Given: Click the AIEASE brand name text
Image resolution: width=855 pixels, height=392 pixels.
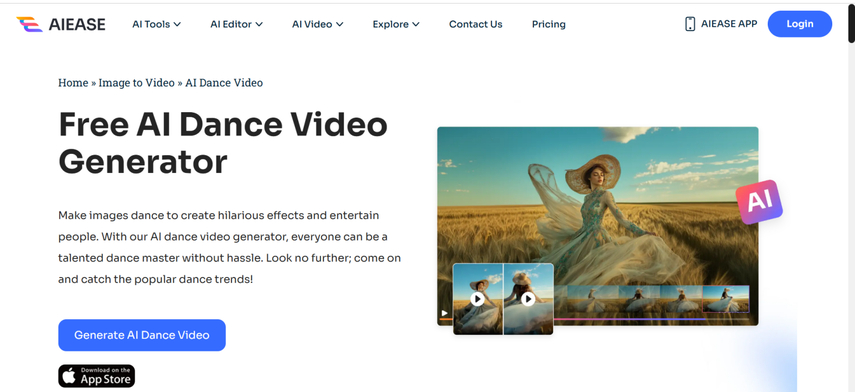Looking at the screenshot, I should 77,24.
